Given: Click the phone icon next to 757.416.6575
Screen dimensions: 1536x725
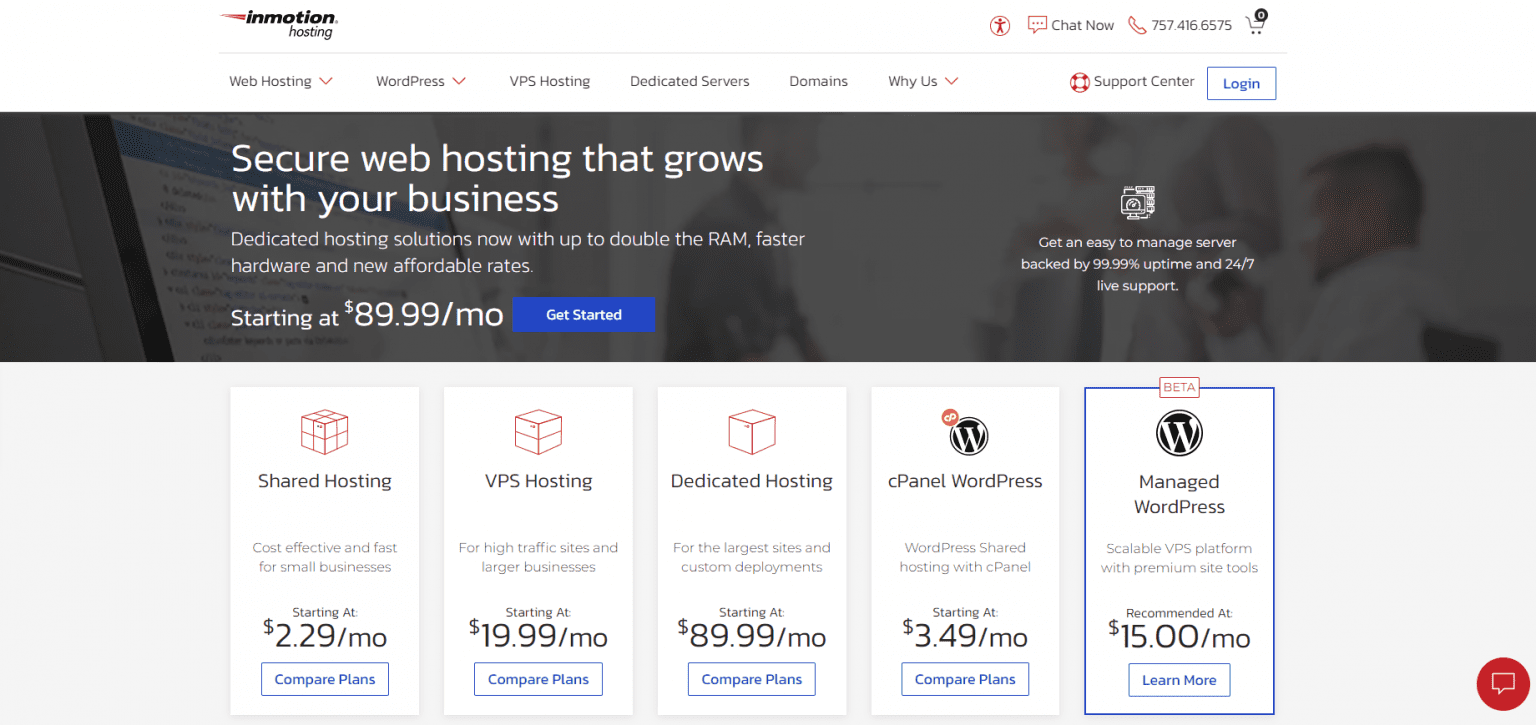Looking at the screenshot, I should [x=1136, y=25].
